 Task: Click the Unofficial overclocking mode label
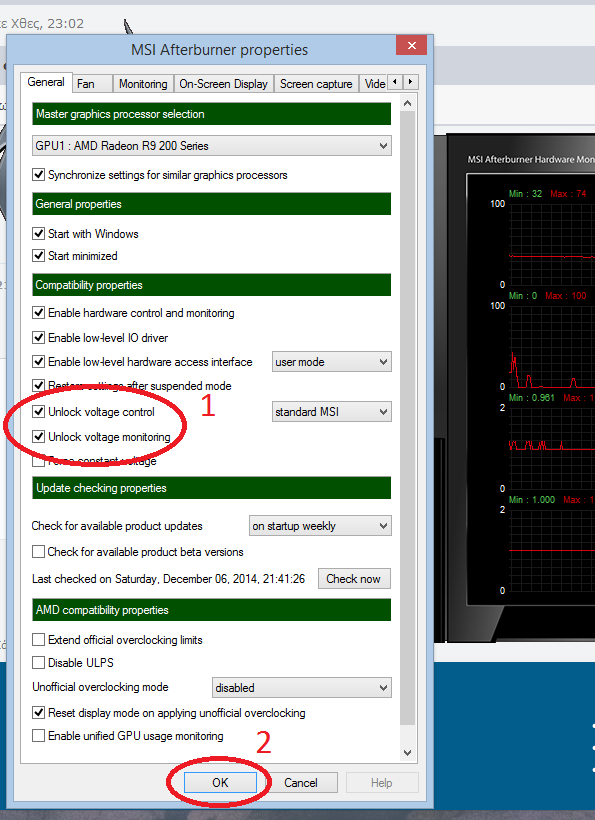click(x=100, y=687)
